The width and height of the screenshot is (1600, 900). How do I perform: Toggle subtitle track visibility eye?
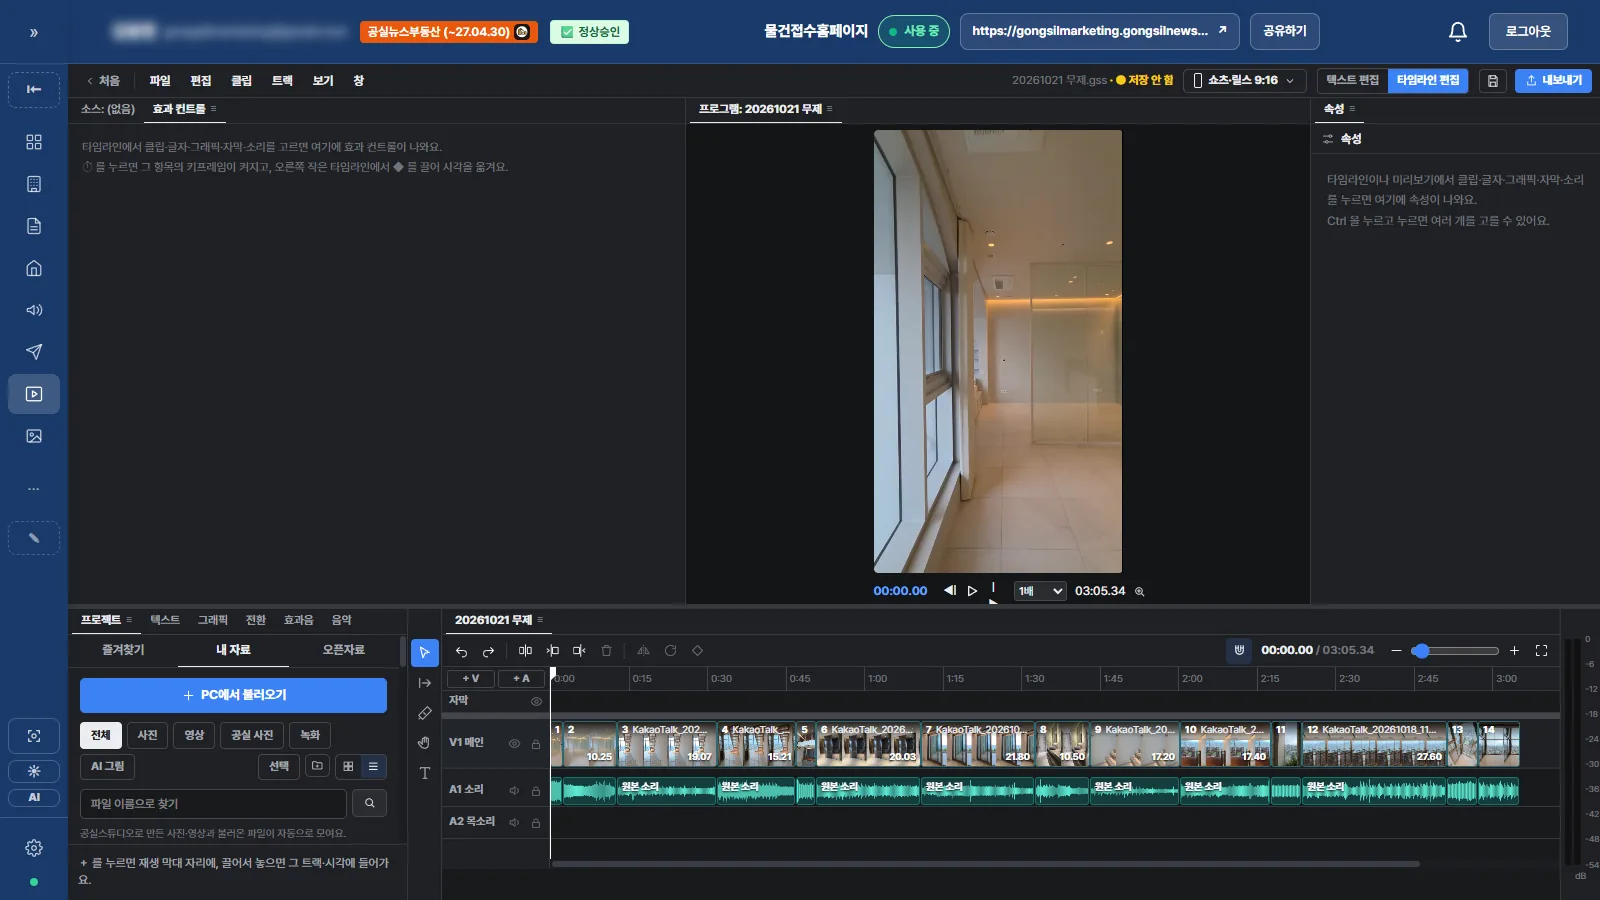(536, 701)
